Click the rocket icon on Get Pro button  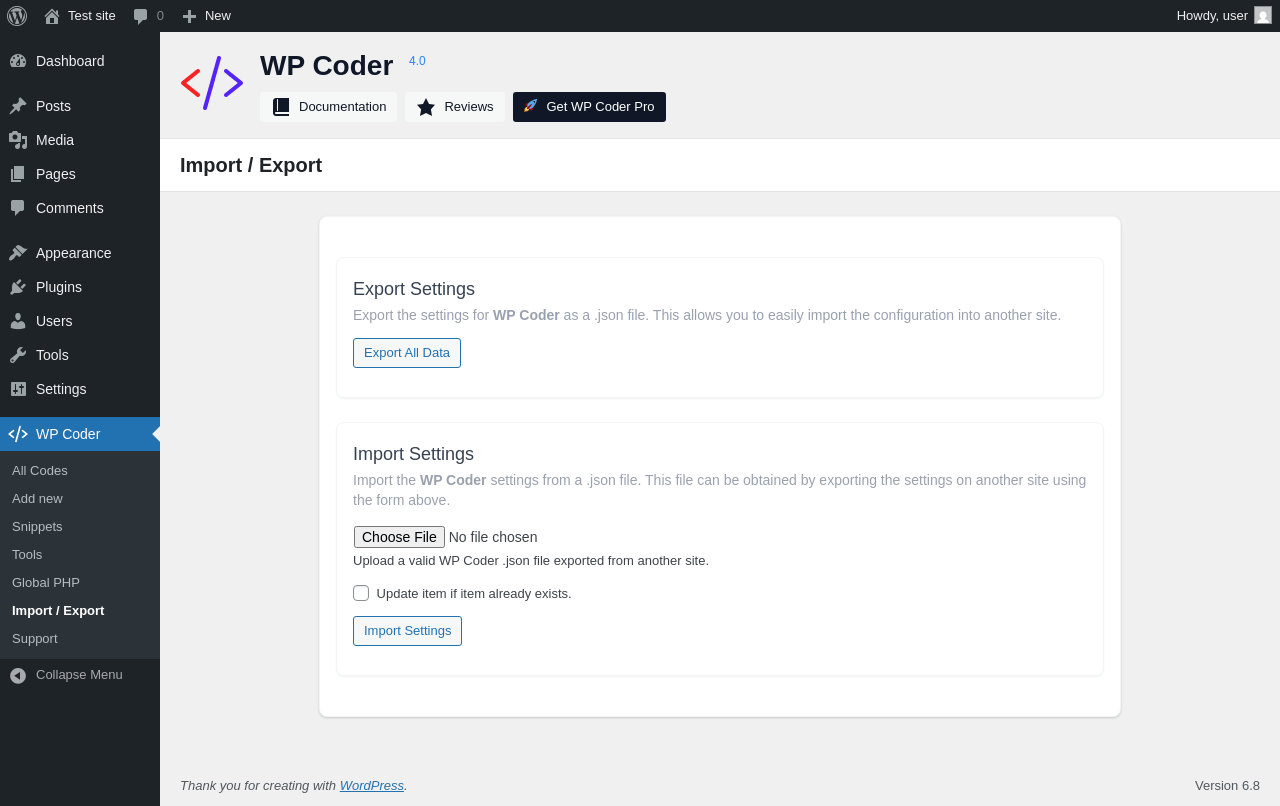(x=531, y=106)
